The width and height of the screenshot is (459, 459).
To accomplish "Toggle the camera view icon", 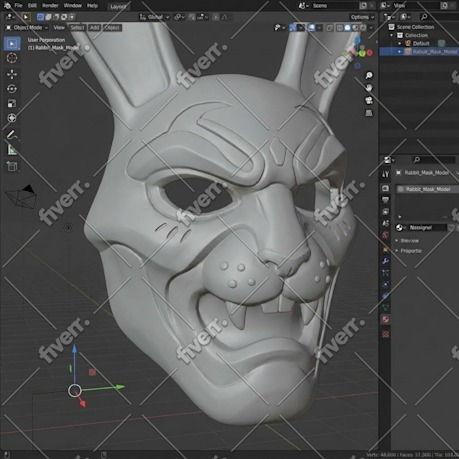I will tap(369, 100).
